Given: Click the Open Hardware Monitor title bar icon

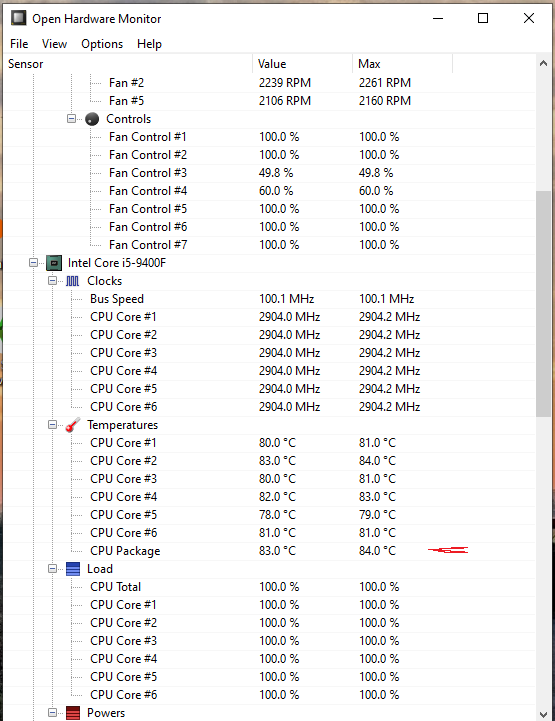Looking at the screenshot, I should tap(18, 18).
